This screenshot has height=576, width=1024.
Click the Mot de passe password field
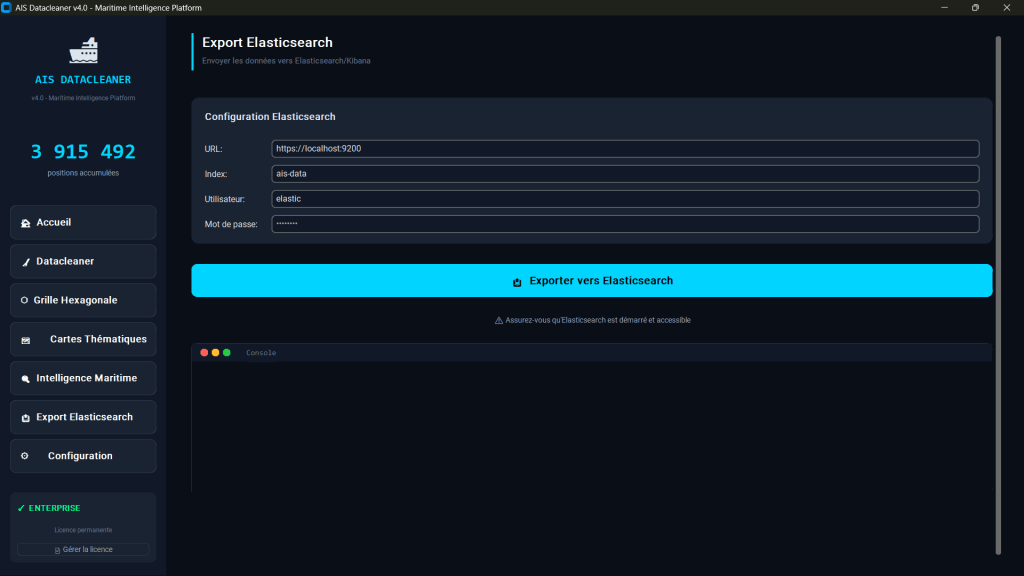[625, 224]
